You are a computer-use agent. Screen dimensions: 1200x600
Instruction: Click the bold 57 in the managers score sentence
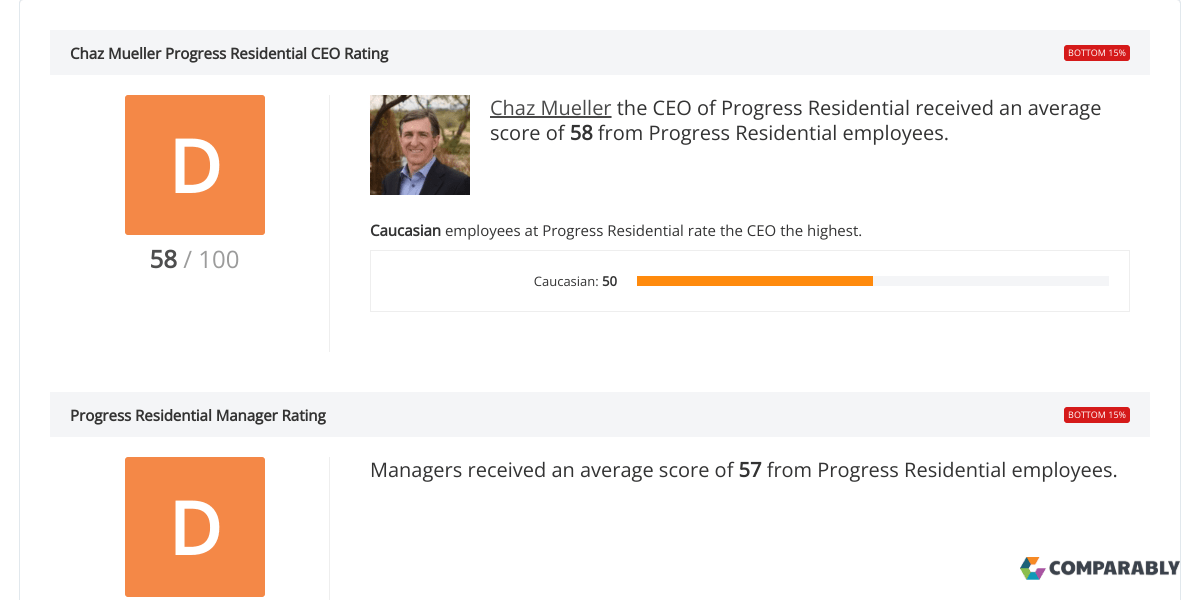(750, 470)
